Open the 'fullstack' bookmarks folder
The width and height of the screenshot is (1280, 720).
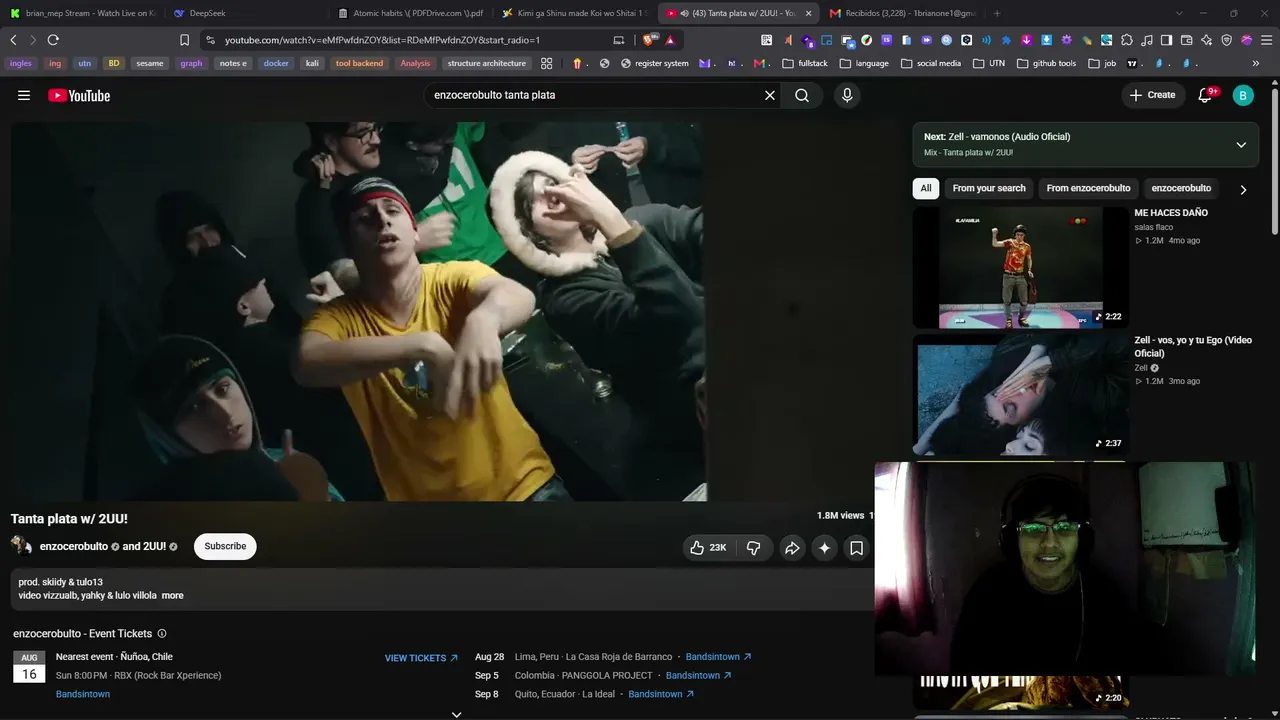pyautogui.click(x=805, y=63)
